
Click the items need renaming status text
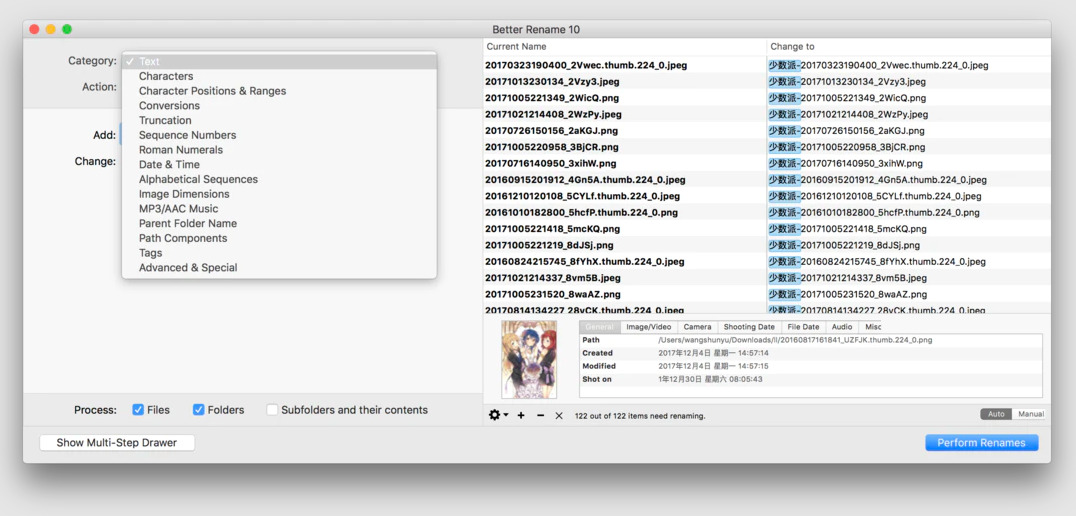click(x=640, y=416)
